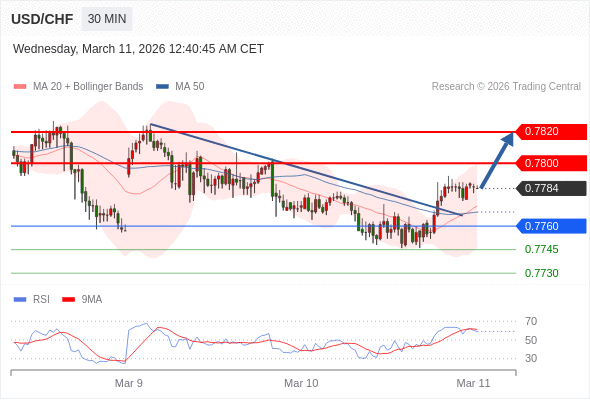Click the green 0.7745 support label
590x400 pixels.
click(x=541, y=249)
